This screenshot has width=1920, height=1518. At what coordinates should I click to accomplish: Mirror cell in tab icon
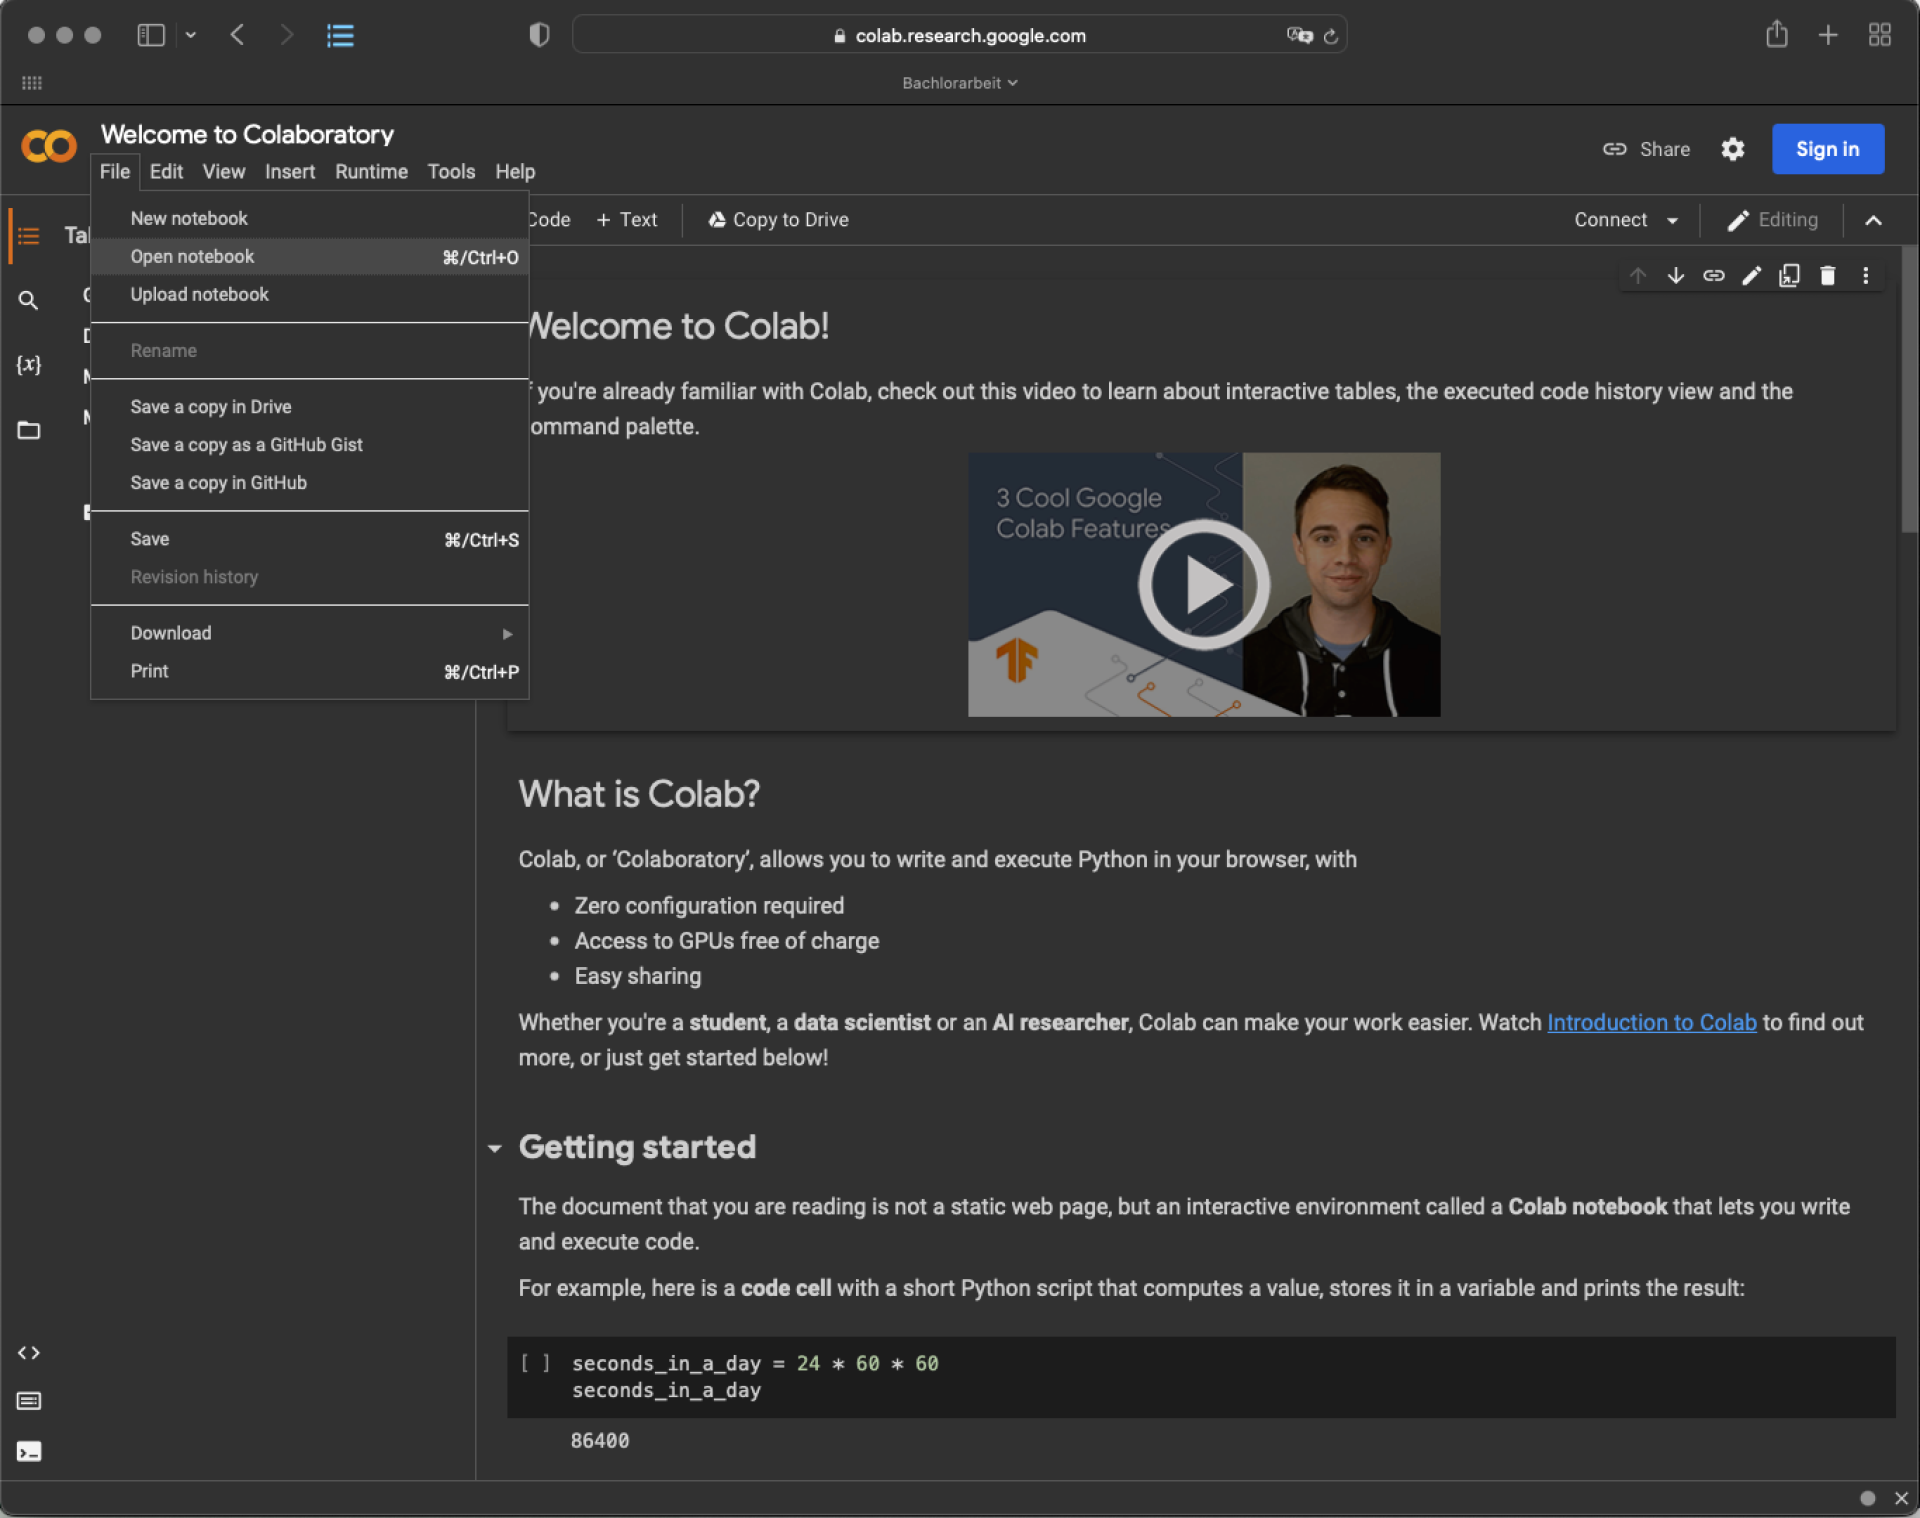[1790, 276]
